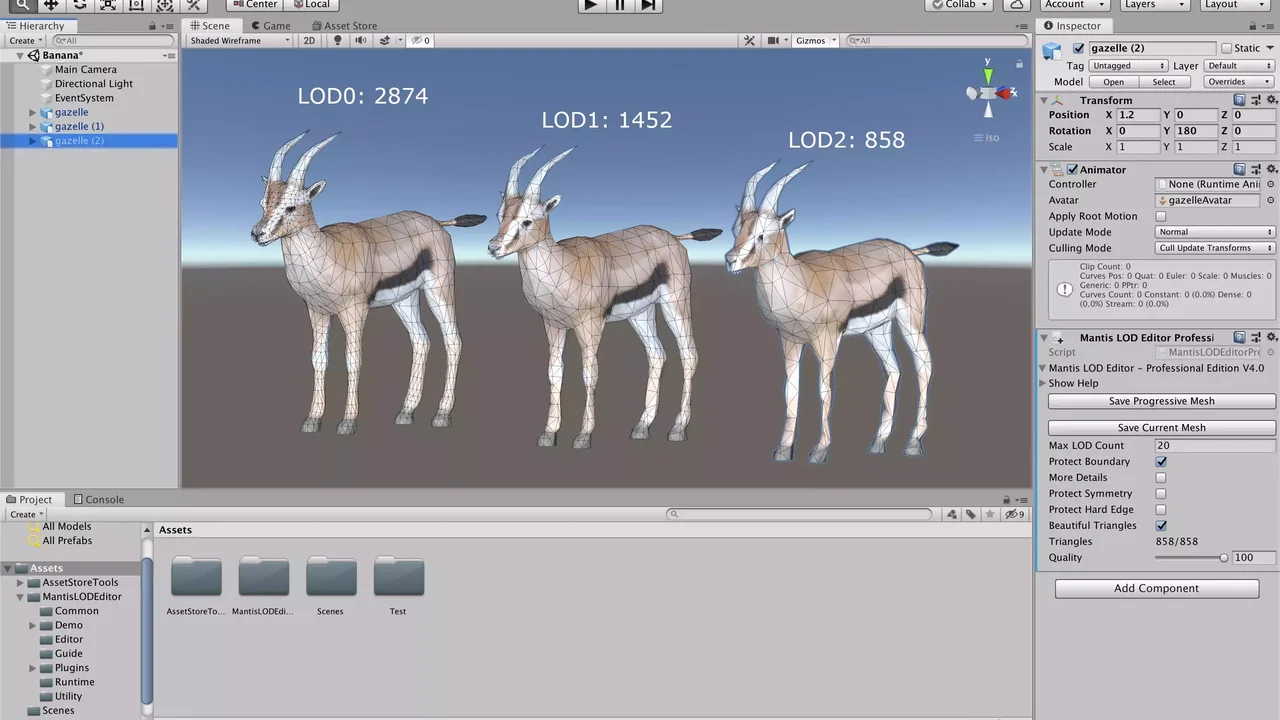Screen dimensions: 1280x720
Task: Collapse MantisLODEditor folder in Project tree
Action: click(20, 597)
